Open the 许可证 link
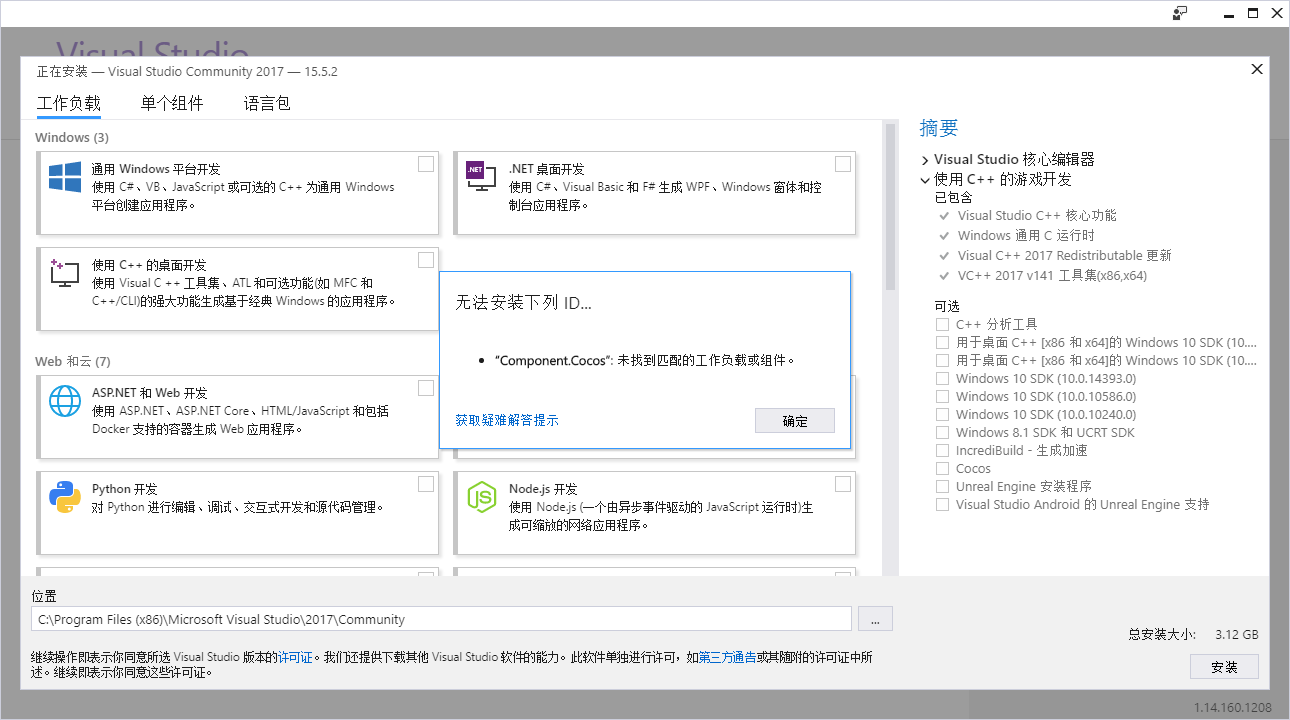The image size is (1290, 720). click(296, 657)
